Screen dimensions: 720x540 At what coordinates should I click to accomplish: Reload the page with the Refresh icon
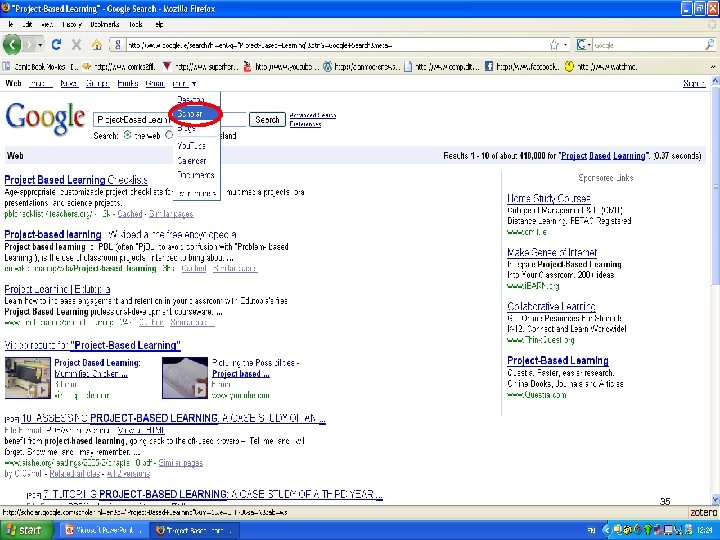(56, 45)
